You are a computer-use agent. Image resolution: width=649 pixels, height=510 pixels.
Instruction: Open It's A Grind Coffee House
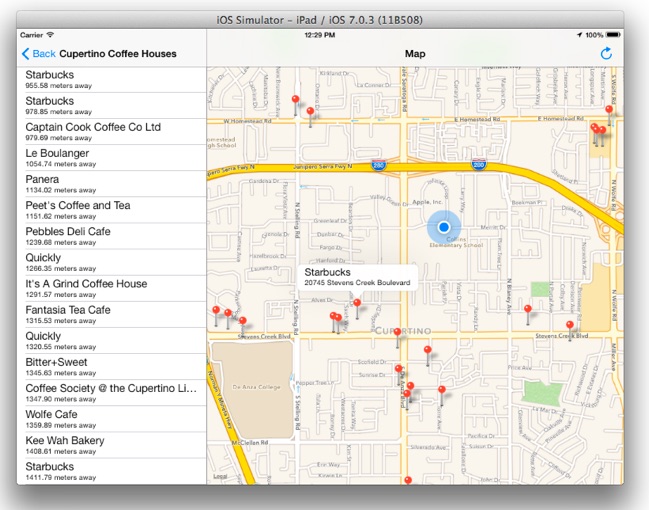click(112, 288)
